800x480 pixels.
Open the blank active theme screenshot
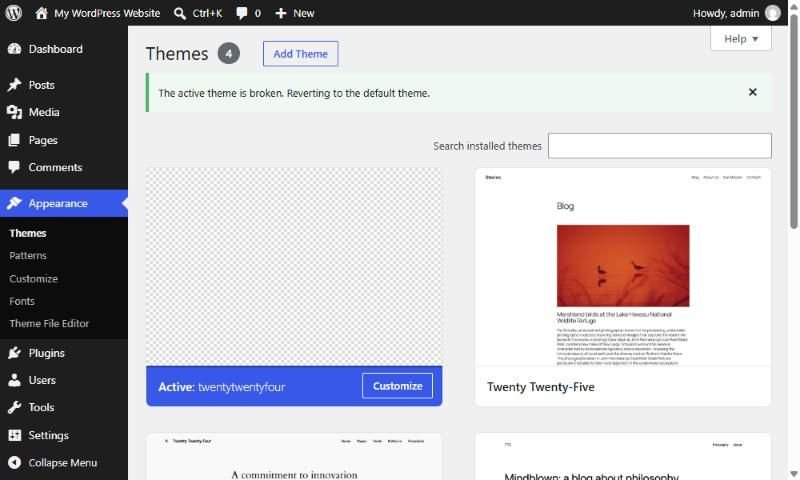[x=294, y=267]
